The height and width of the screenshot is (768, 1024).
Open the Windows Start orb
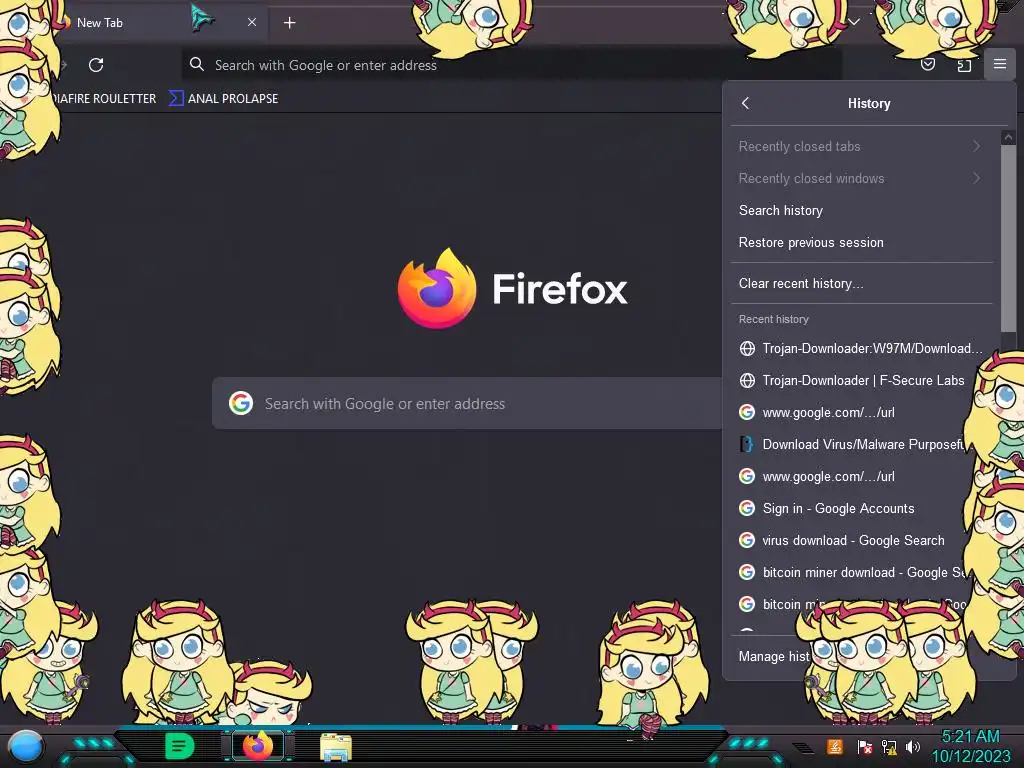click(25, 747)
